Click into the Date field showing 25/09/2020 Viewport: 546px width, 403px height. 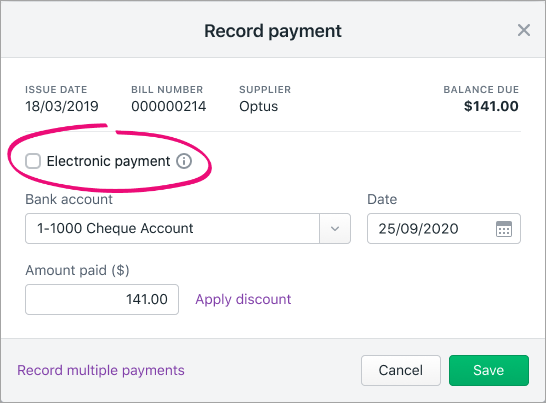click(x=444, y=228)
